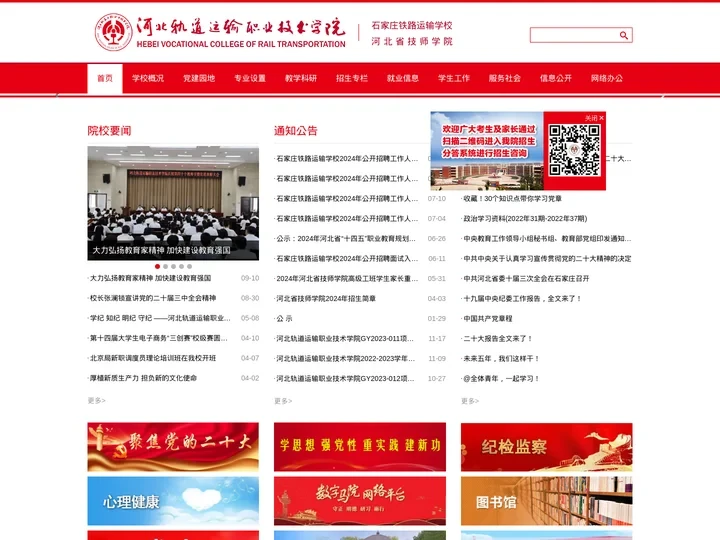Open news 第十四届大学生电子商务 三创赛
720x540 pixels.
[x=158, y=338]
